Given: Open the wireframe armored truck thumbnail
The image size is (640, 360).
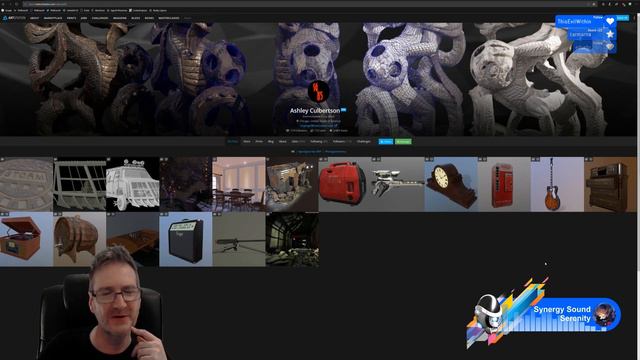Looking at the screenshot, I should coord(133,184).
